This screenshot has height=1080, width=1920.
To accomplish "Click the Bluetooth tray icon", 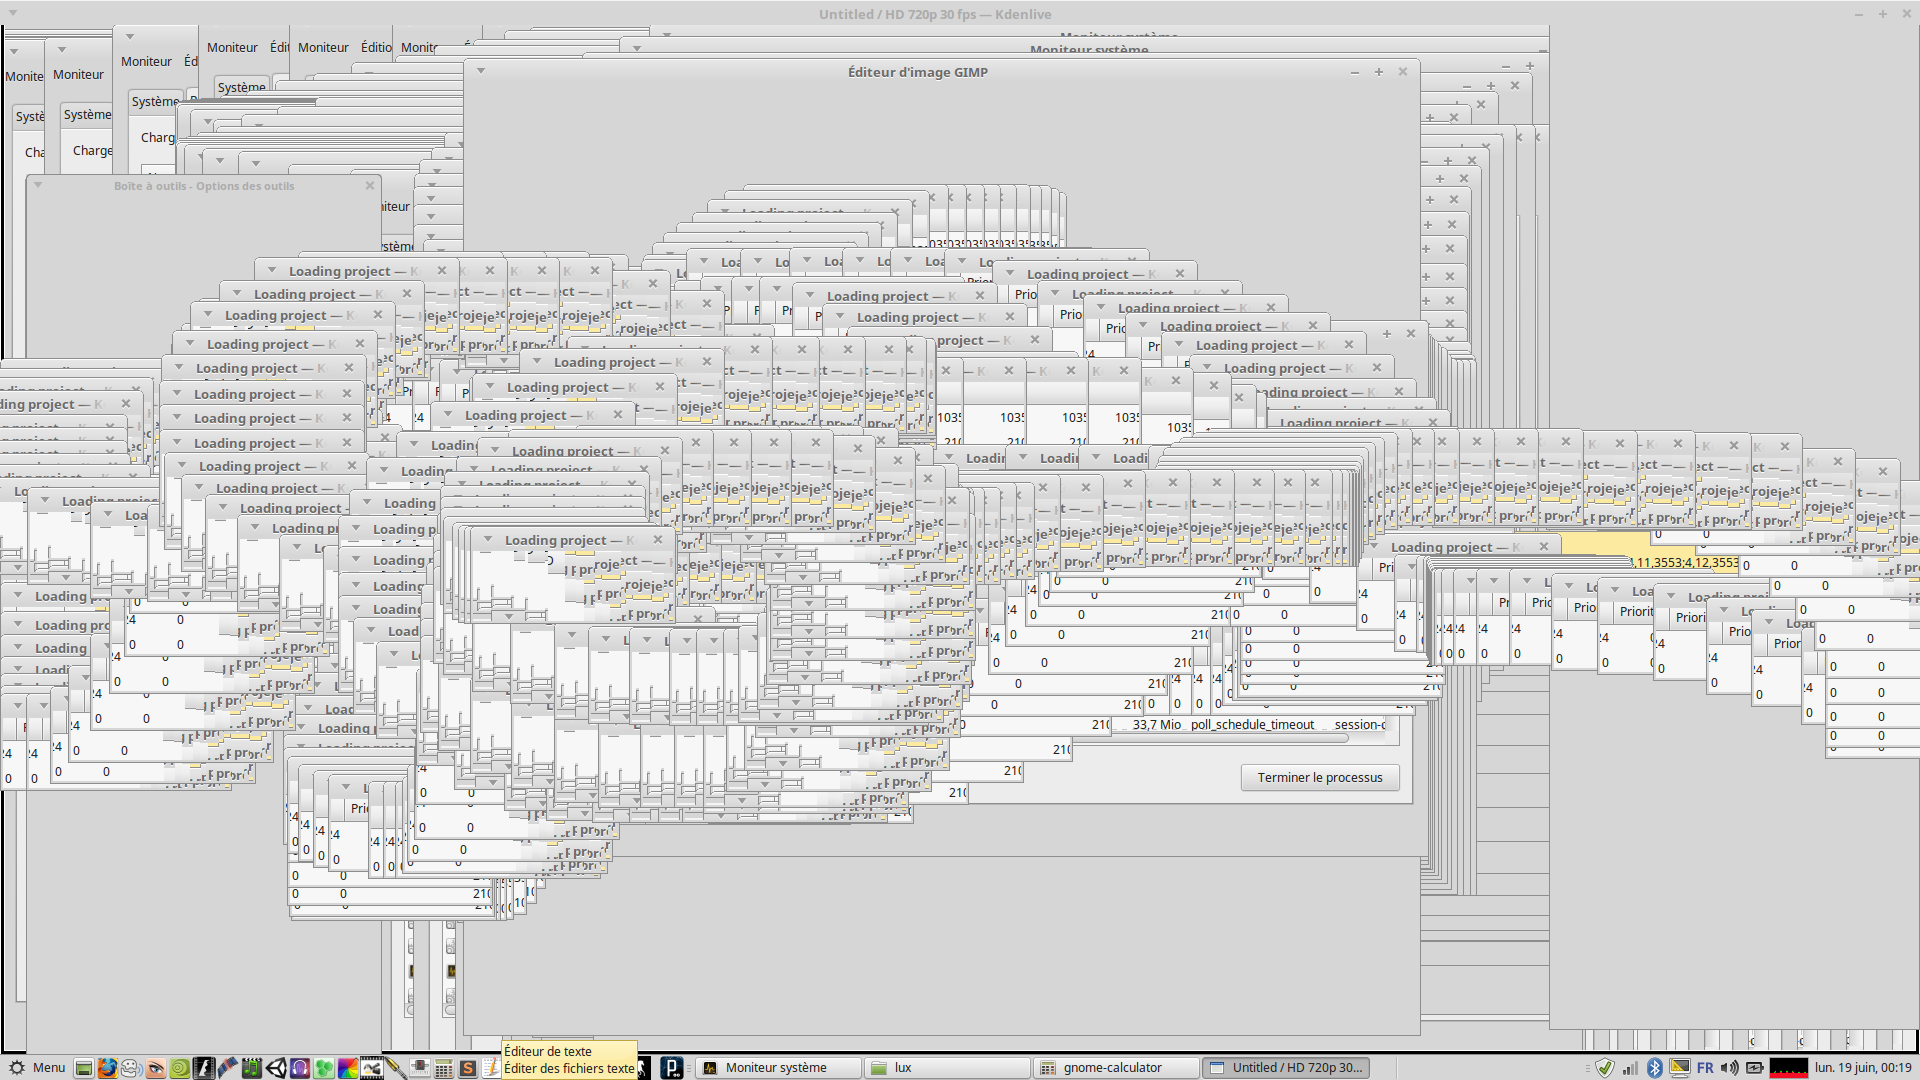I will (1654, 1068).
